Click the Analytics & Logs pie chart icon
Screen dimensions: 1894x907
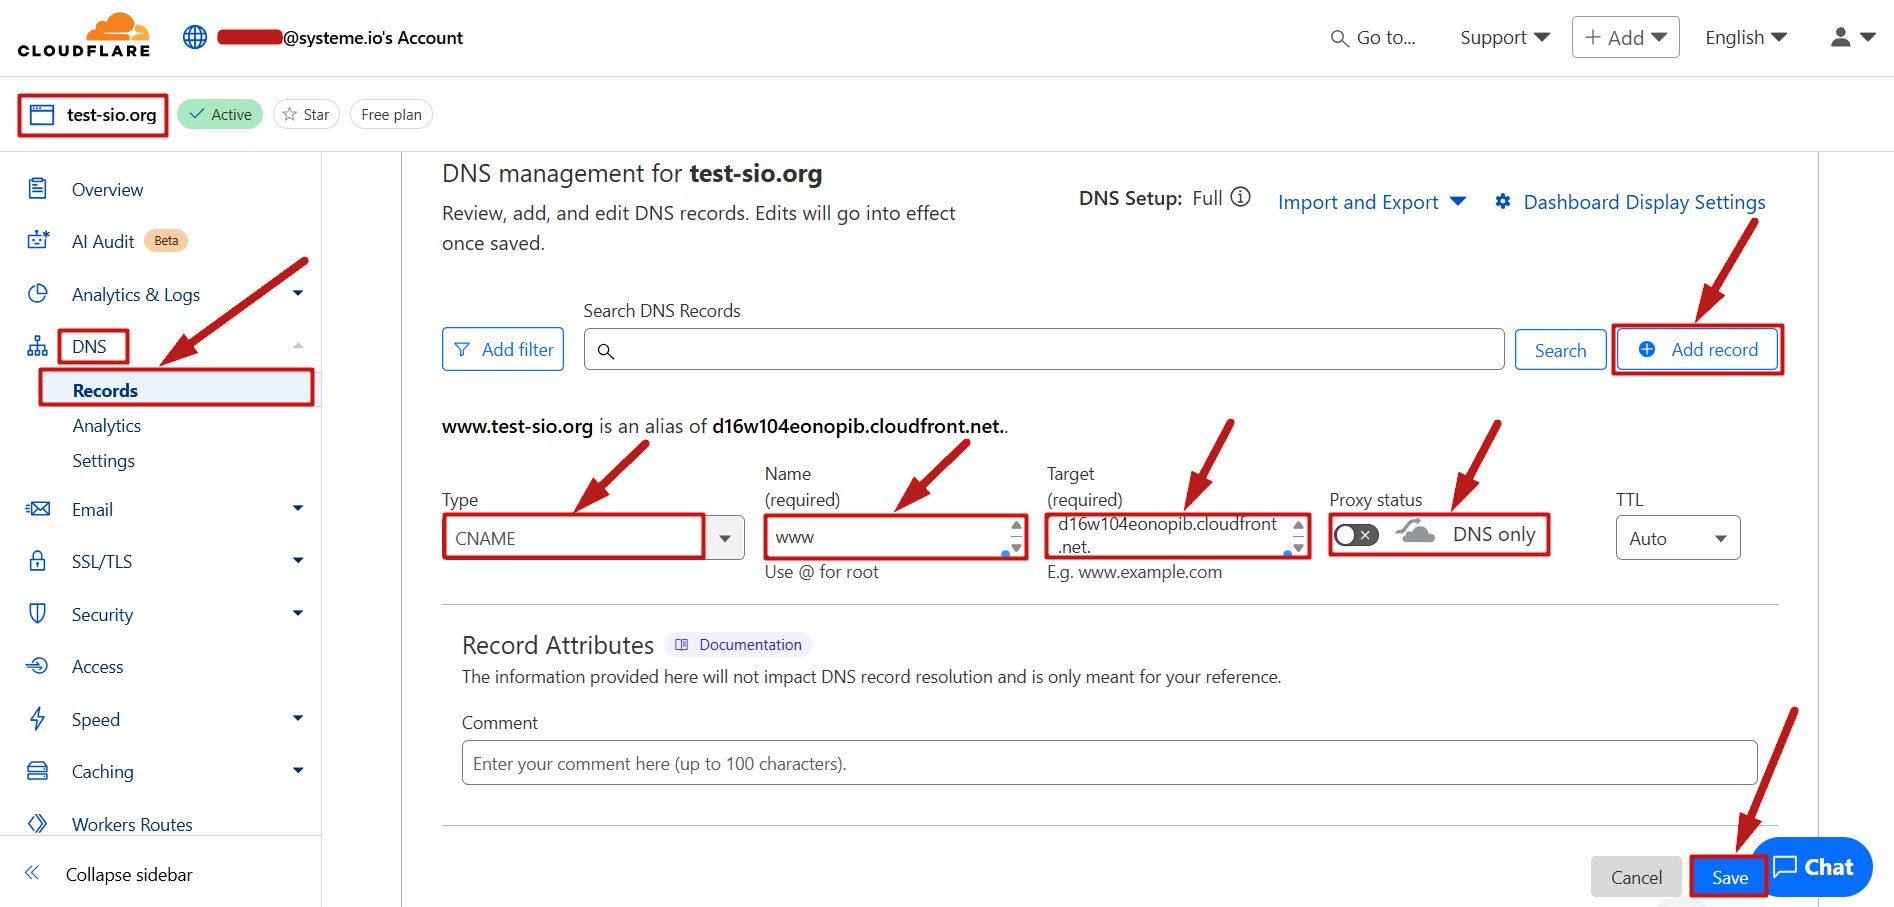tap(38, 294)
